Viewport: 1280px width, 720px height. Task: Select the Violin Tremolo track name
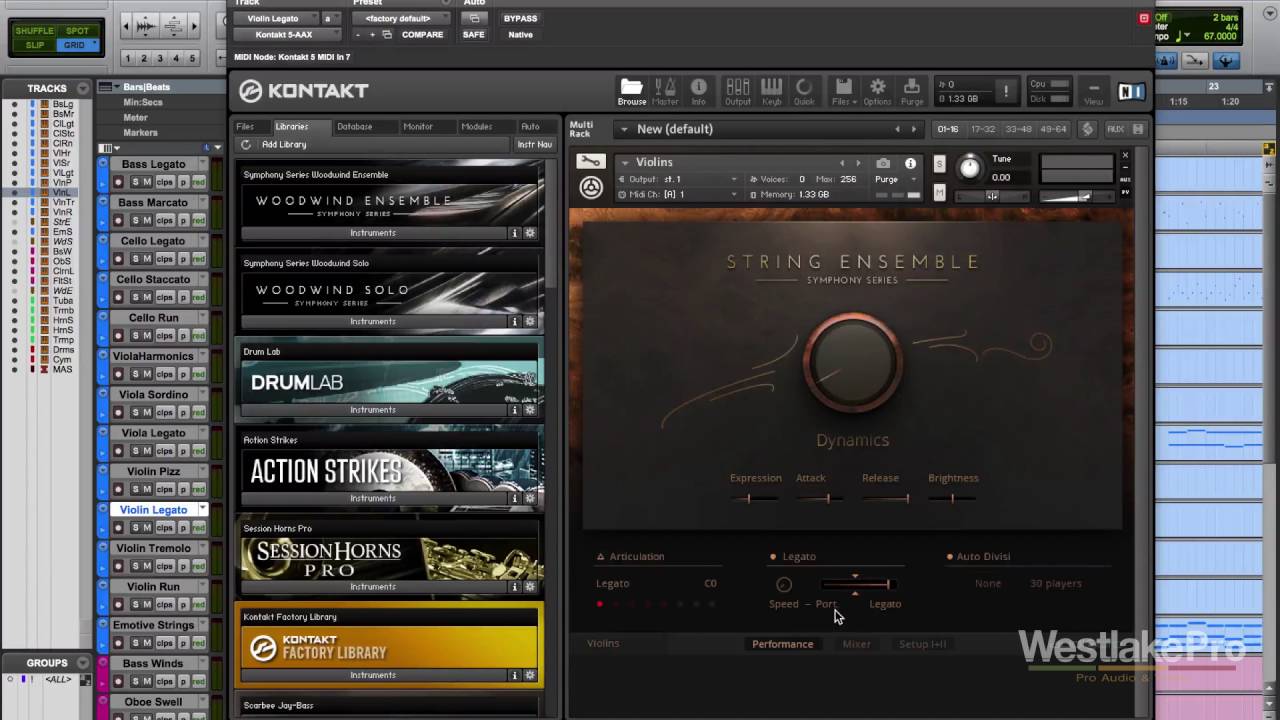(153, 548)
